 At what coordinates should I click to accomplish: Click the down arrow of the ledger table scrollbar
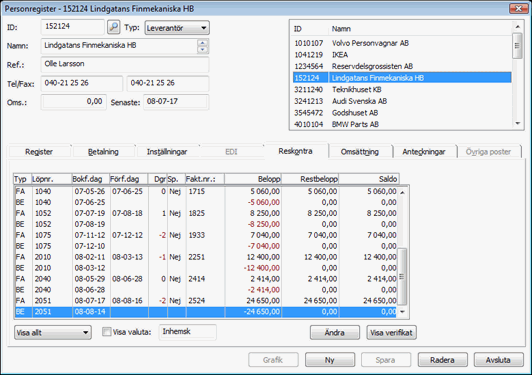402,312
